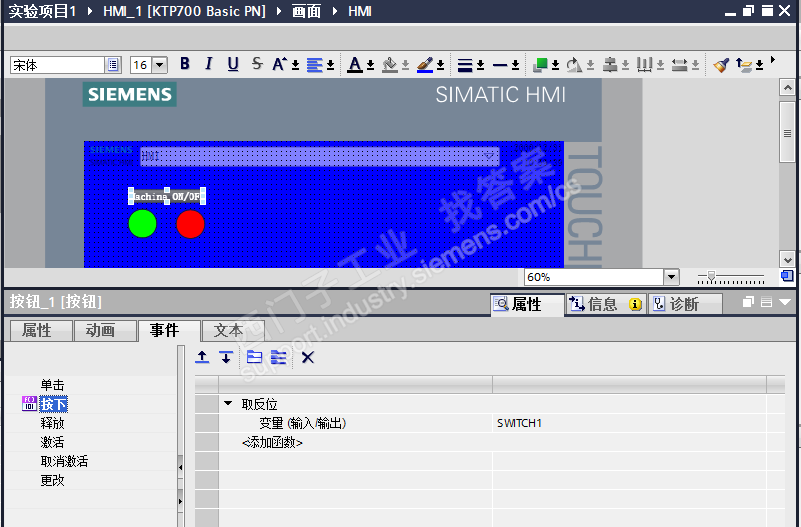Screen dimensions: 801x527
Task: Click the folder-style function list icon
Action: point(254,357)
